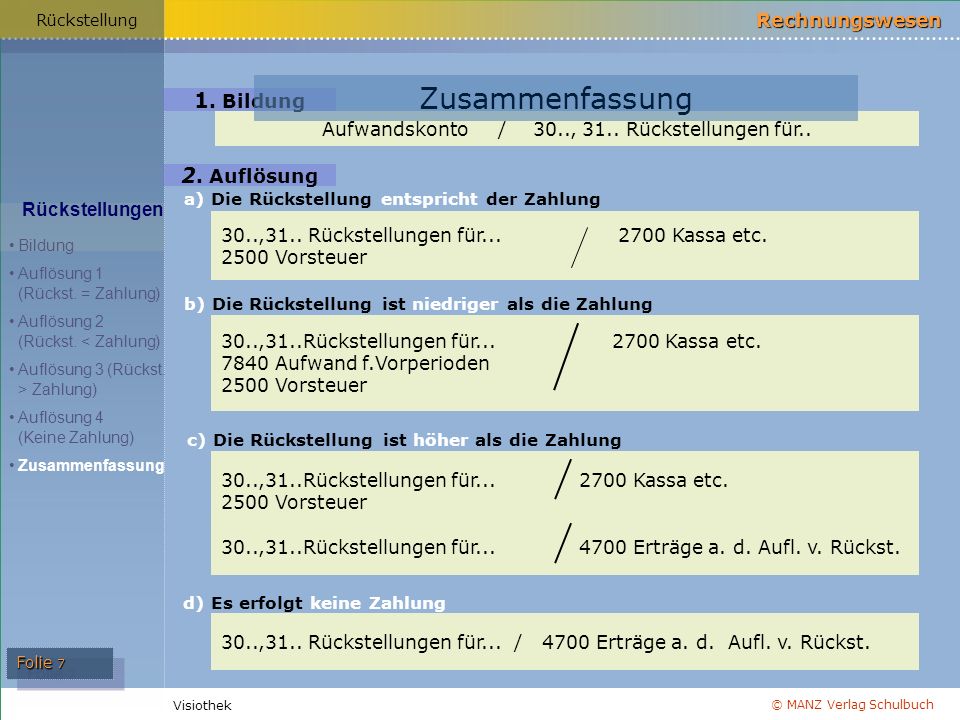960x720 pixels.
Task: Click the highlighted Zusammenfassung sidebar entry
Action: [x=91, y=465]
